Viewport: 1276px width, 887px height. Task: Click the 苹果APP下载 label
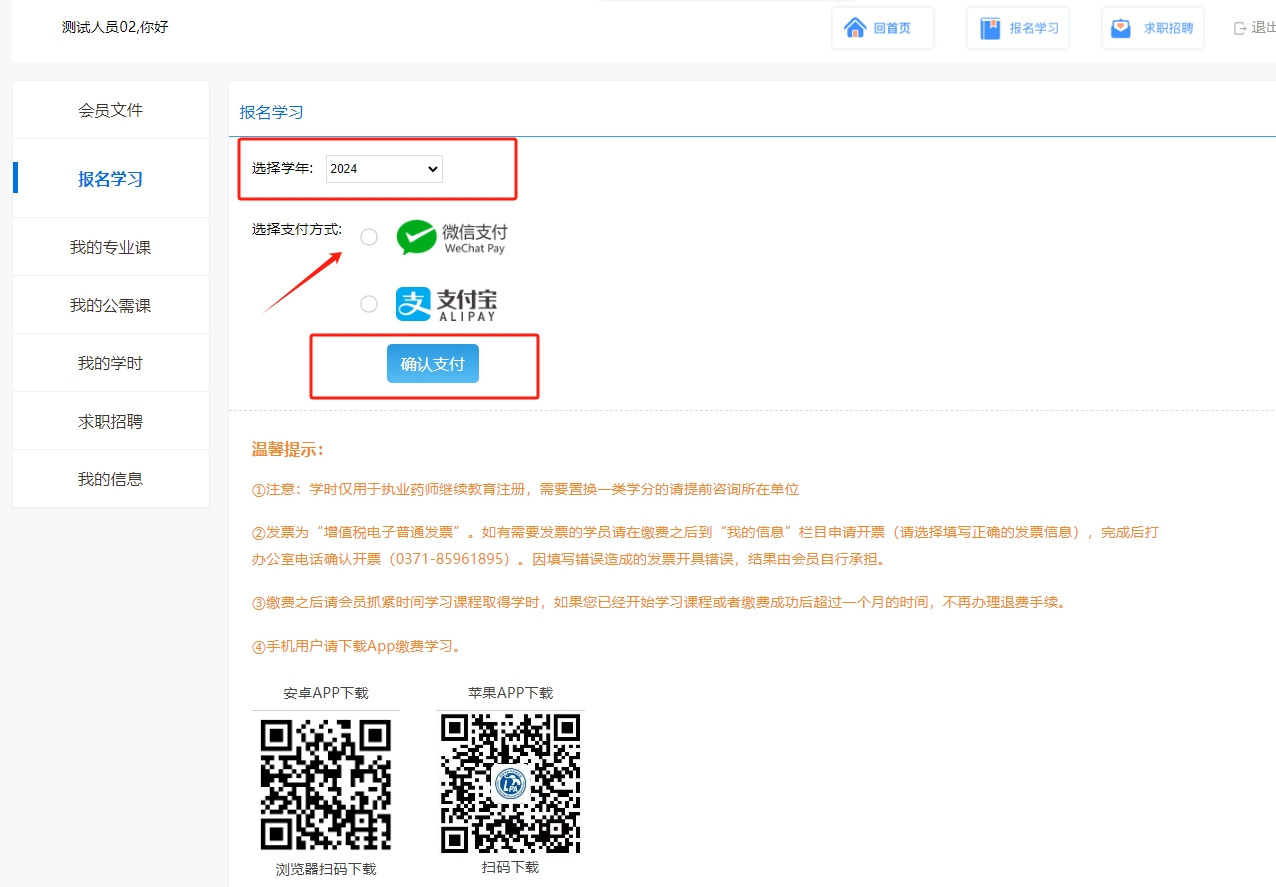510,693
